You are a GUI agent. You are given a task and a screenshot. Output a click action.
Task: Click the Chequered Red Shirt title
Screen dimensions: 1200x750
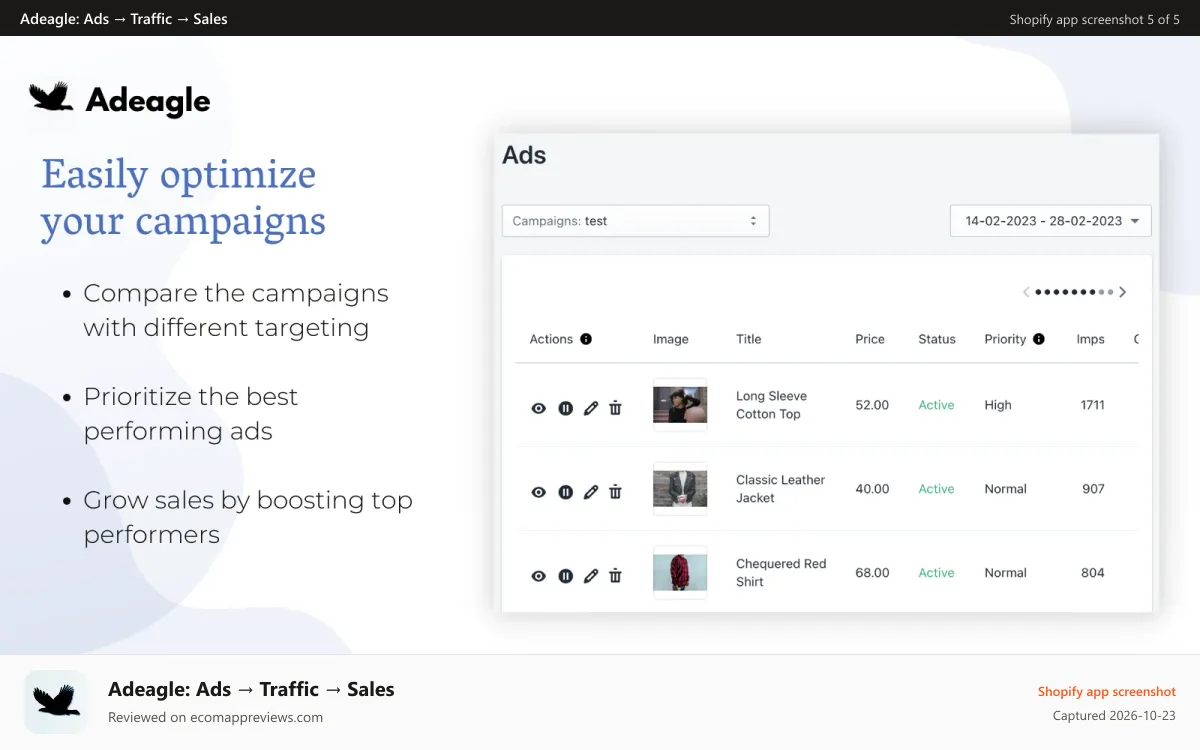[x=781, y=573]
